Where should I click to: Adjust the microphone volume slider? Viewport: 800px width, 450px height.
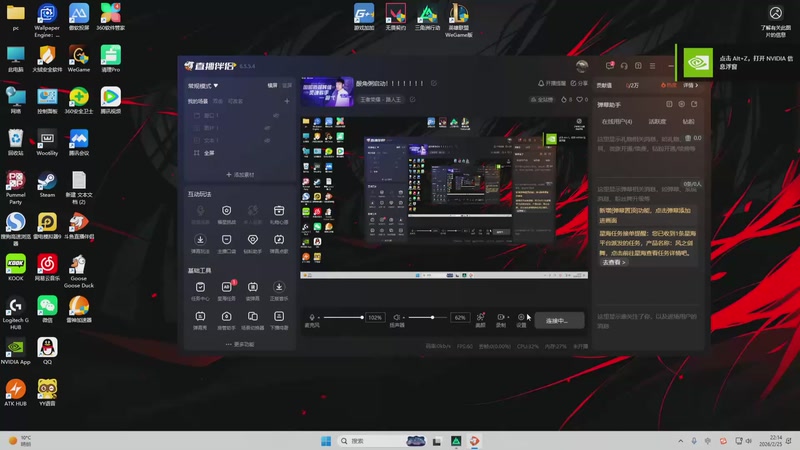(x=342, y=317)
